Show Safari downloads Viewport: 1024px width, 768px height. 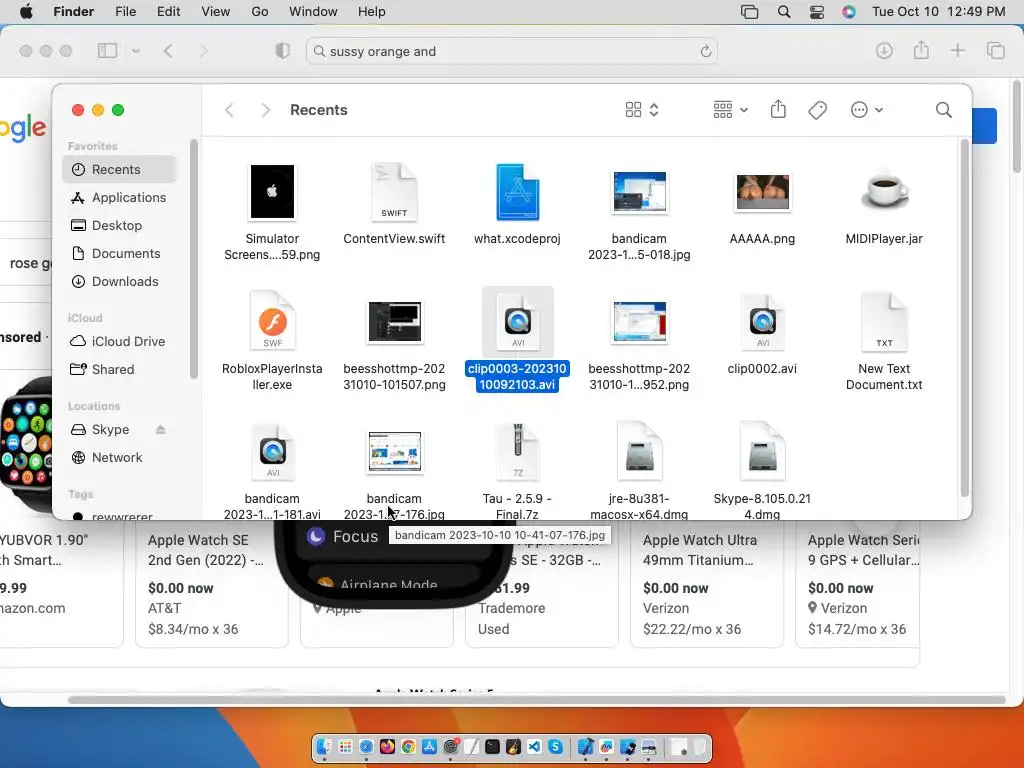click(x=884, y=51)
